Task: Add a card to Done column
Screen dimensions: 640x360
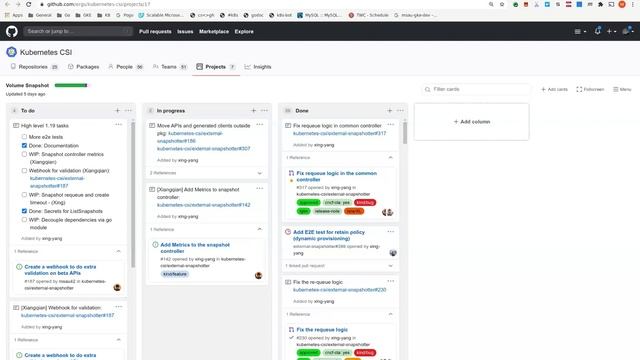Action: (389, 111)
